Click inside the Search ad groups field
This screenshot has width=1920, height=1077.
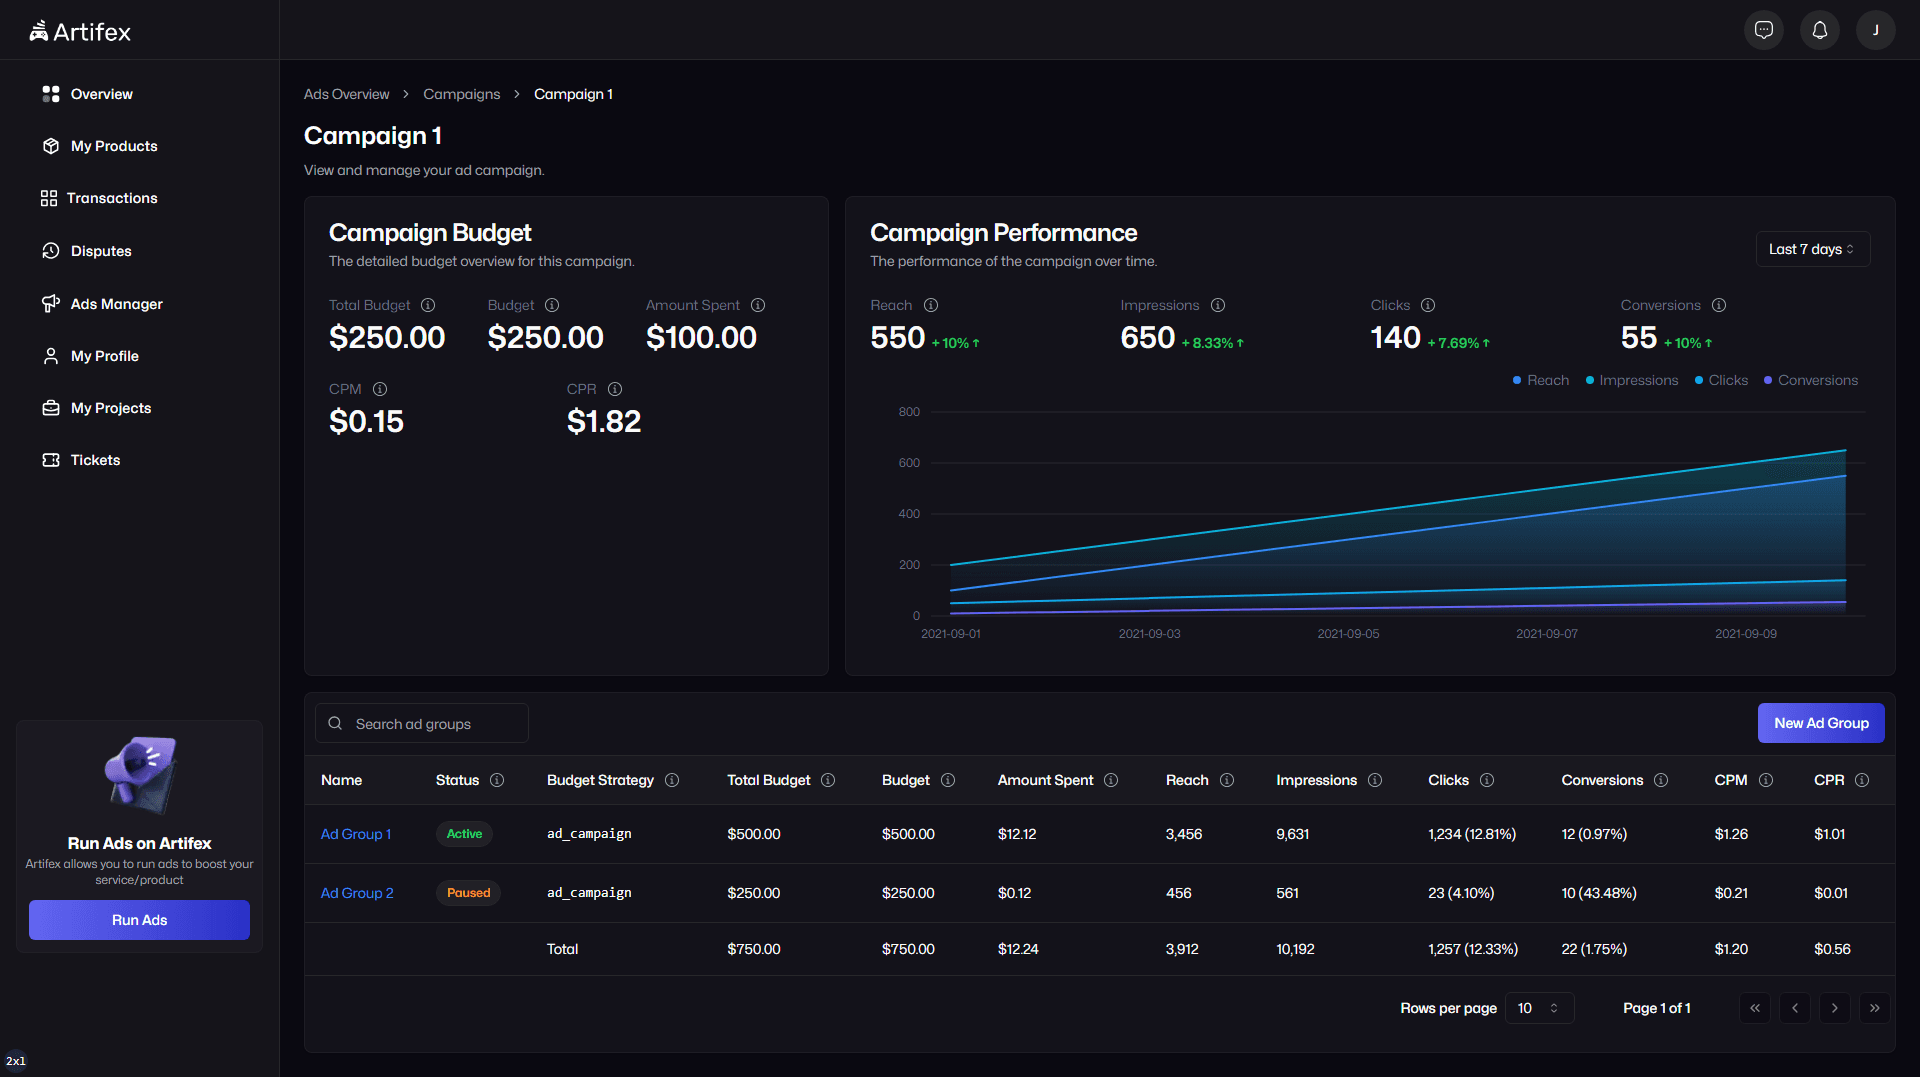[x=430, y=723]
